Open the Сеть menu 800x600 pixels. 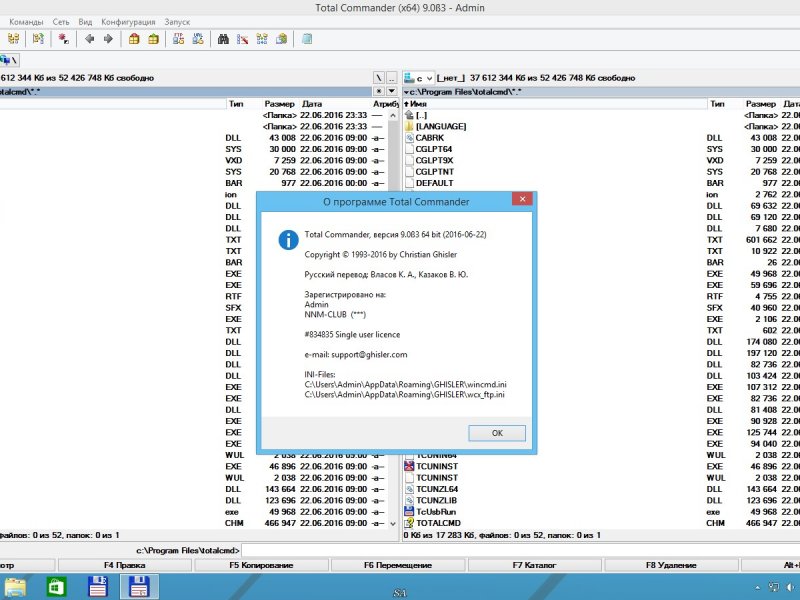pos(61,22)
